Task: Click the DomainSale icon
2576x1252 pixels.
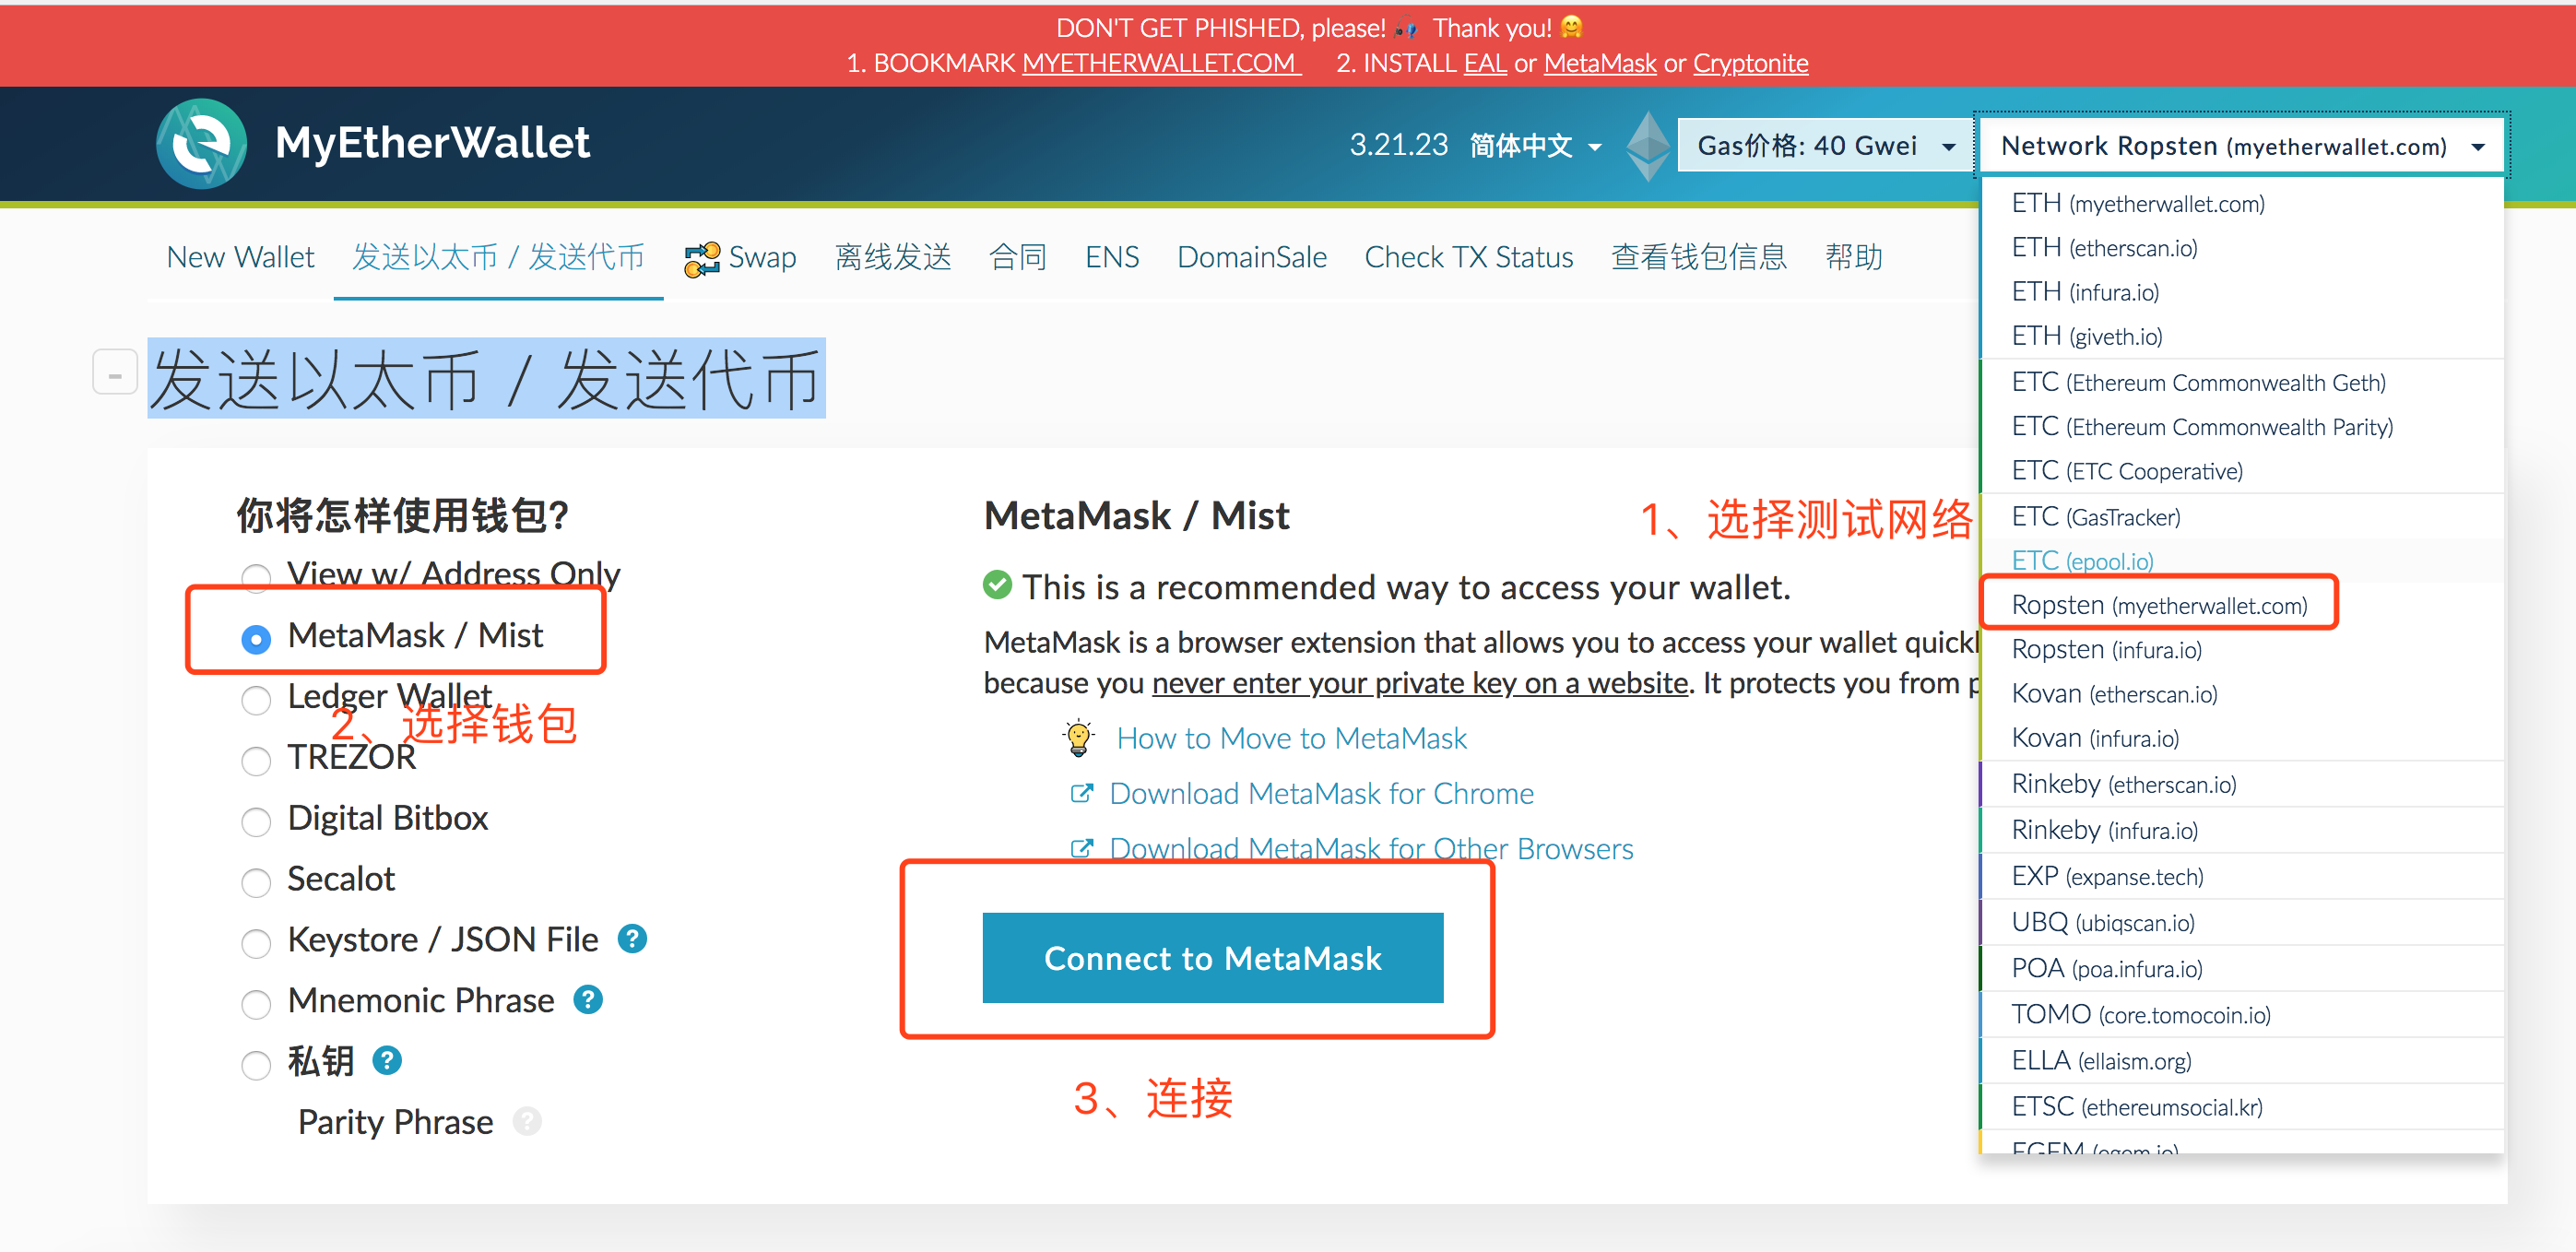Action: (x=1252, y=258)
